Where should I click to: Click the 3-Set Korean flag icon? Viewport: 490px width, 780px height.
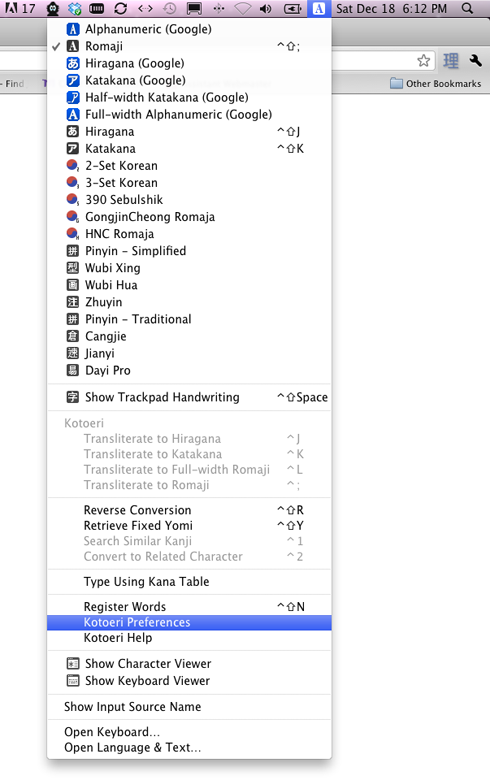73,183
